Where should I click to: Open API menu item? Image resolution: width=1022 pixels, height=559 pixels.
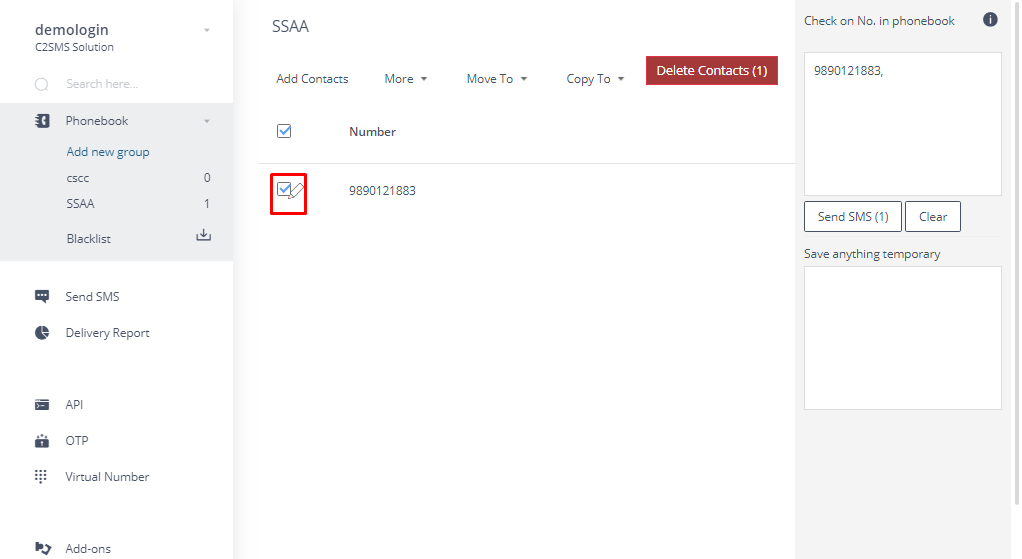coord(74,405)
